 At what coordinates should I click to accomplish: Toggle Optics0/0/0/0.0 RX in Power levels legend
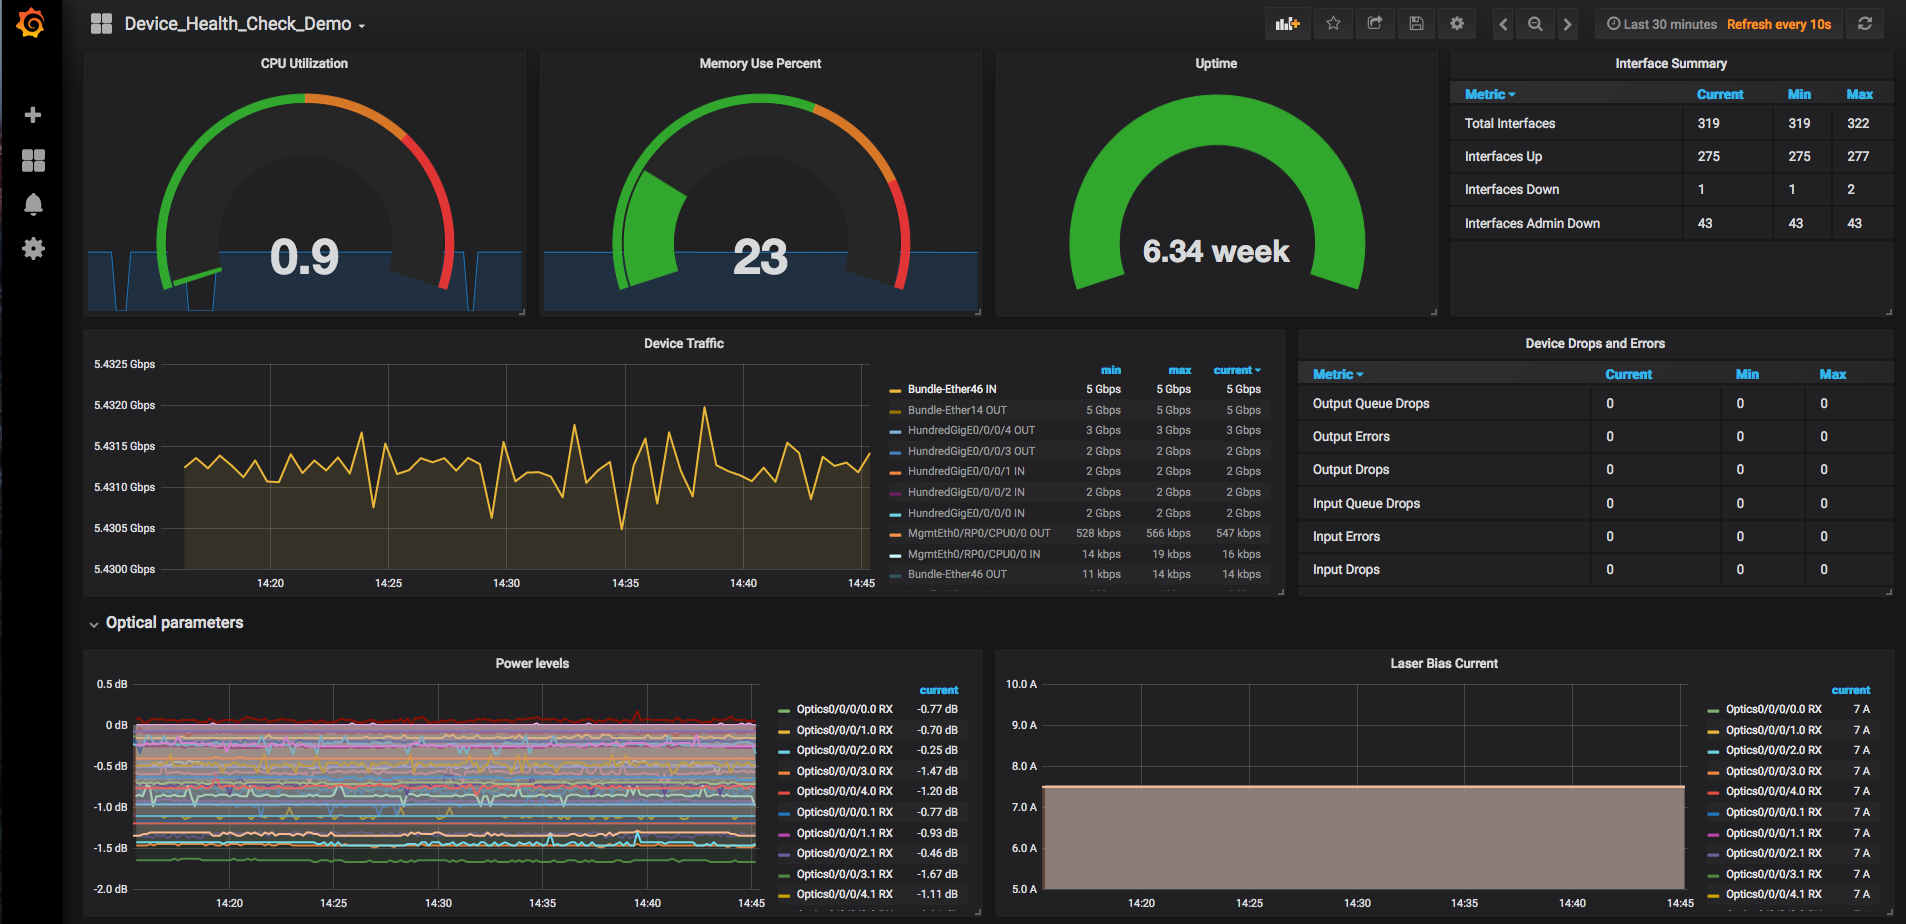click(844, 709)
